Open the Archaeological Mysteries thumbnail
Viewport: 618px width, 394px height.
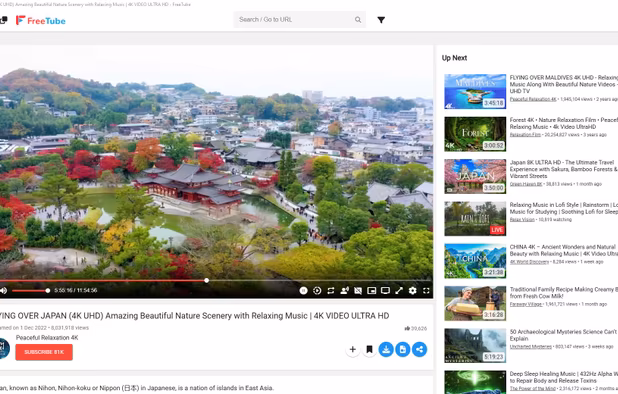coord(475,346)
